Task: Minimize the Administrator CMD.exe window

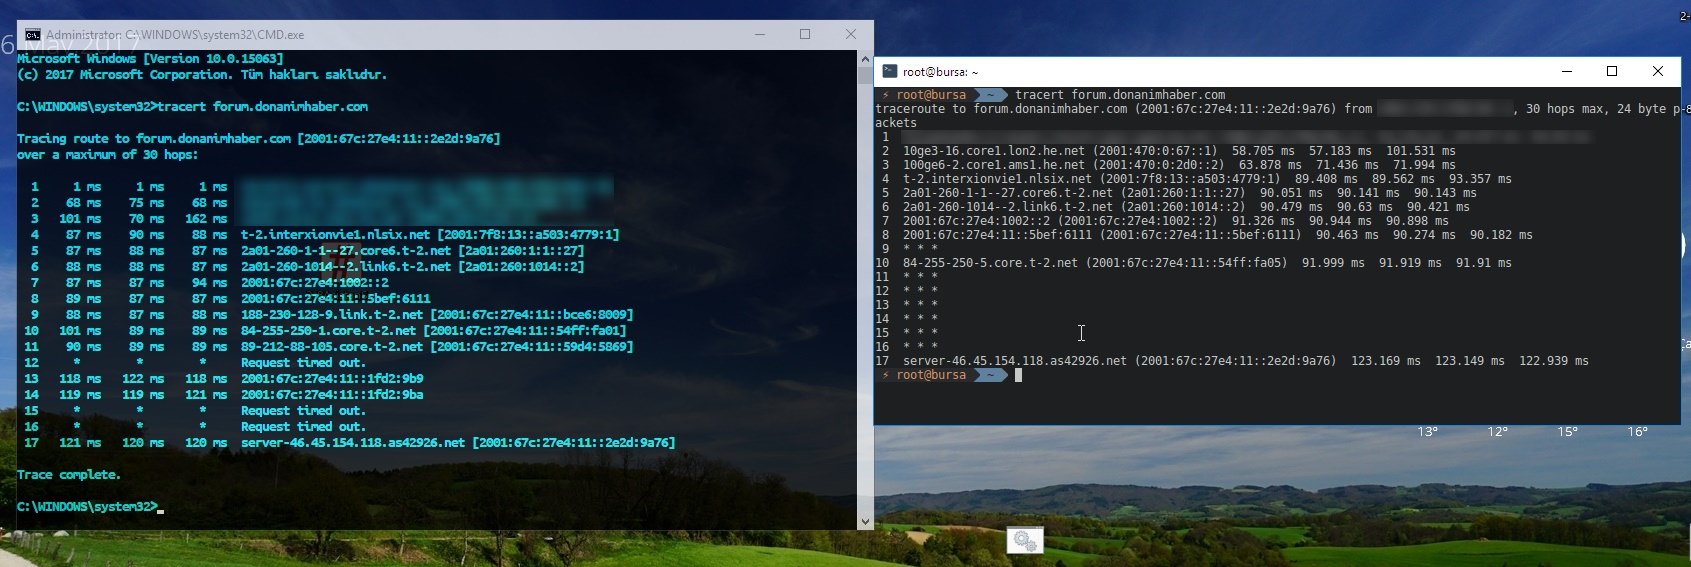Action: point(761,34)
